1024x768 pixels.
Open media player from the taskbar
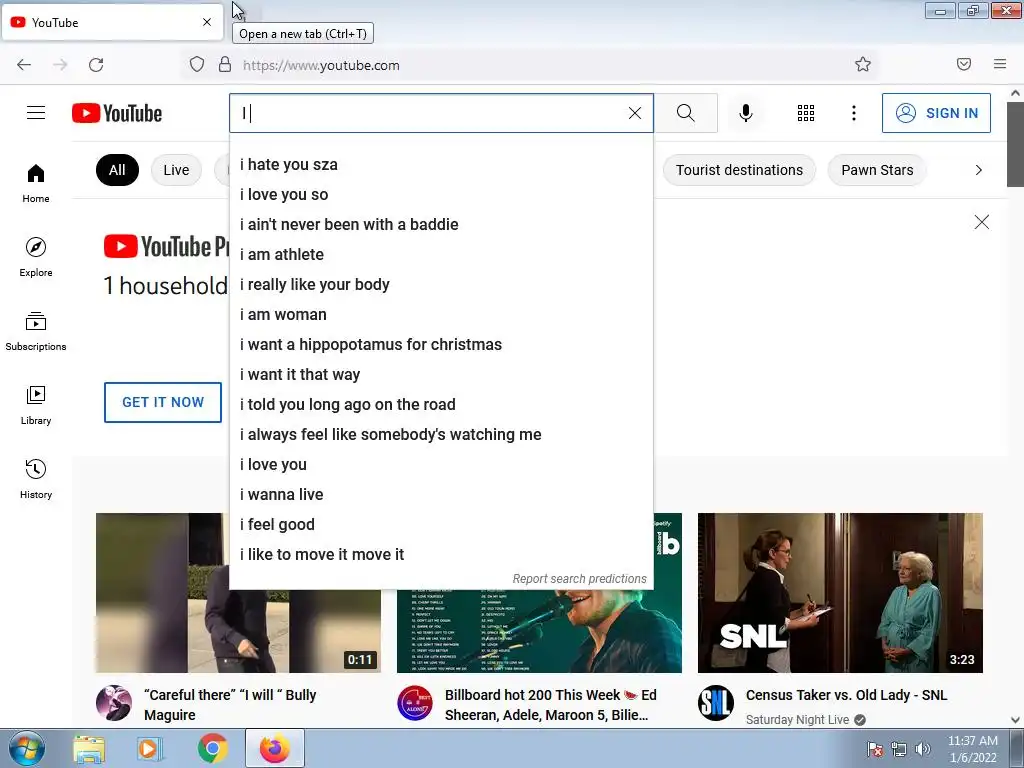coord(150,749)
